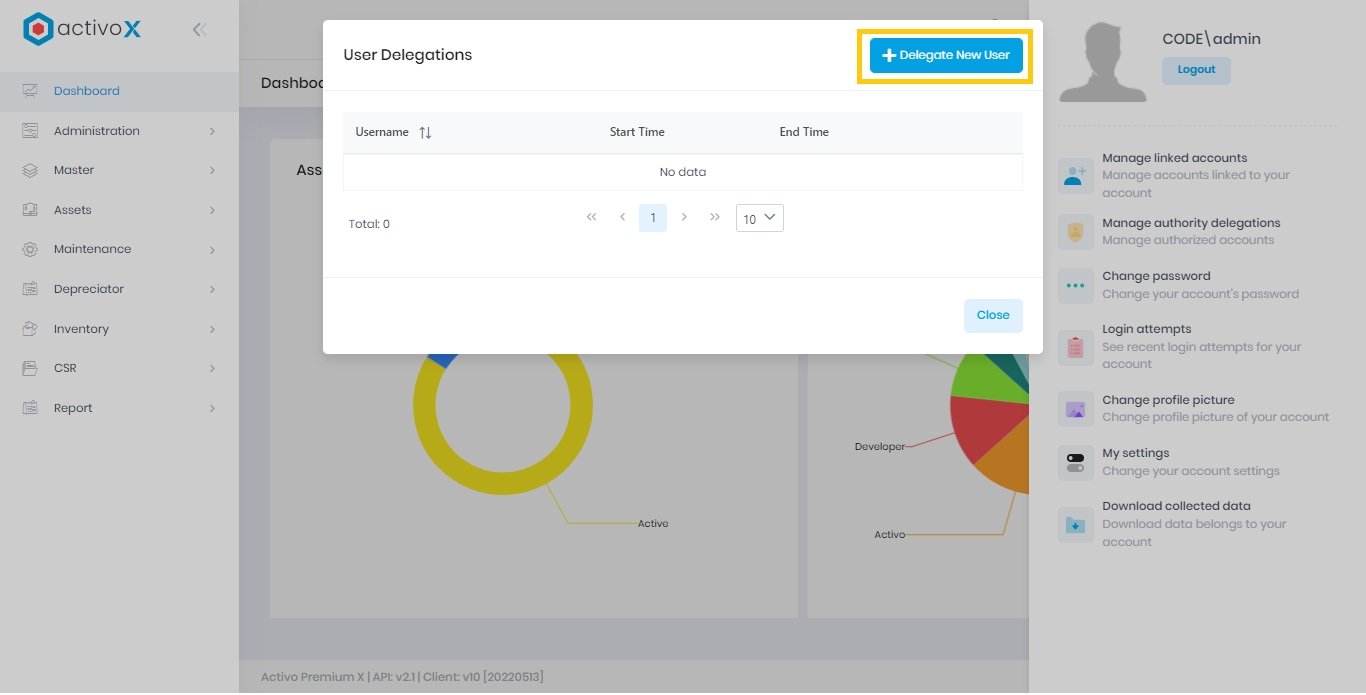Click the admin profile picture
1366x695 pixels.
click(x=1103, y=60)
